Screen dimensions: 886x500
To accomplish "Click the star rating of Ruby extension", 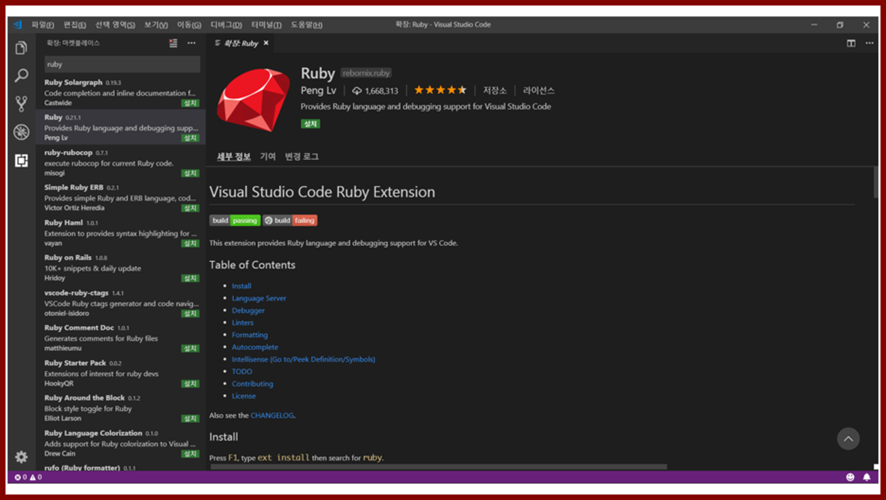I will [x=440, y=90].
